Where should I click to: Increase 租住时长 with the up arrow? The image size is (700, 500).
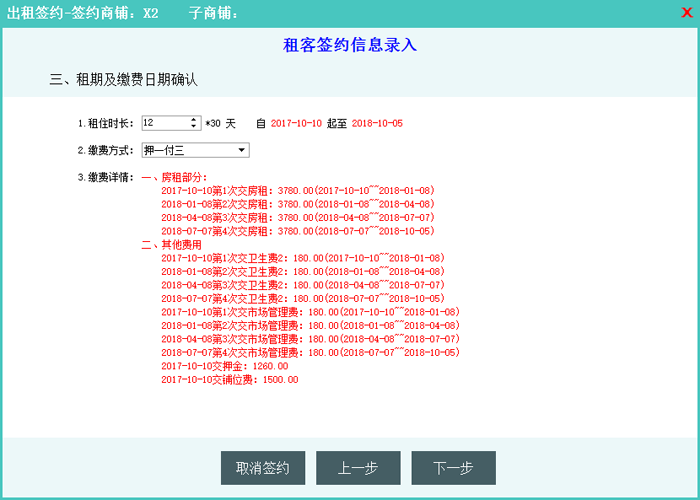(x=194, y=119)
